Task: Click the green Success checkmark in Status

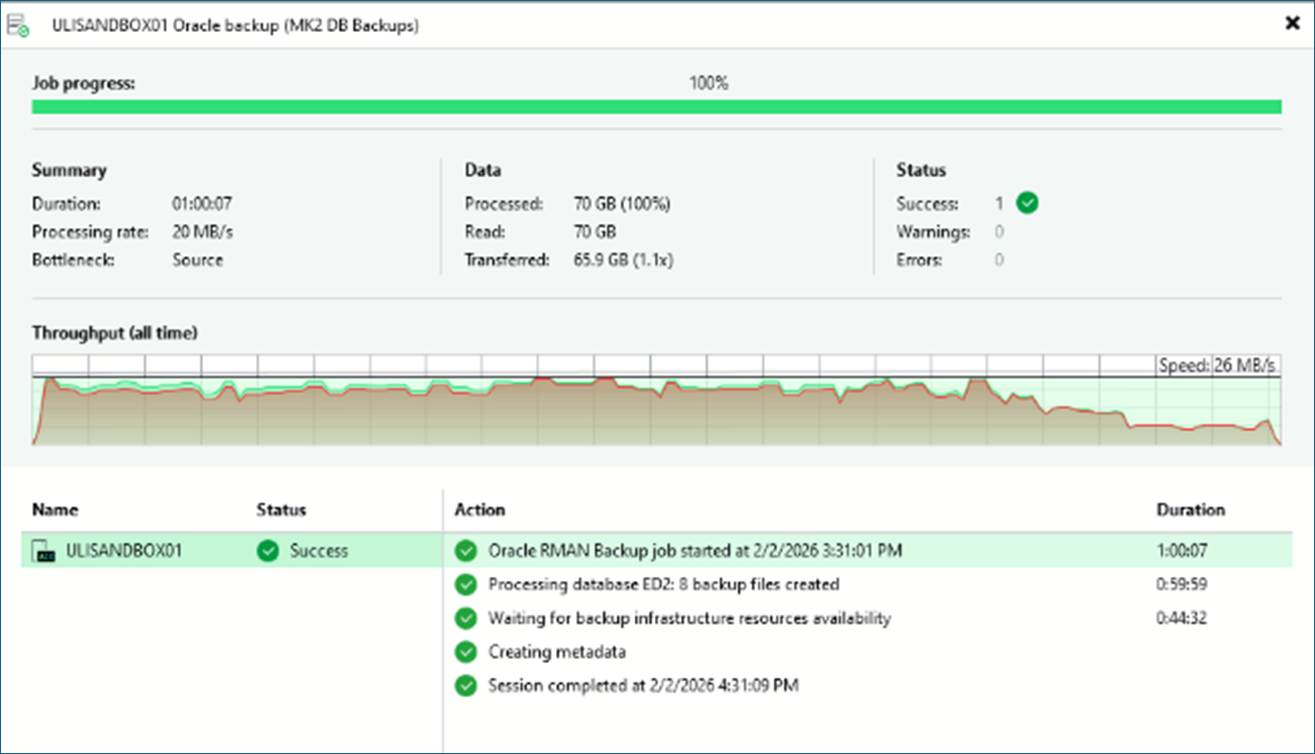Action: pyautogui.click(x=1027, y=203)
